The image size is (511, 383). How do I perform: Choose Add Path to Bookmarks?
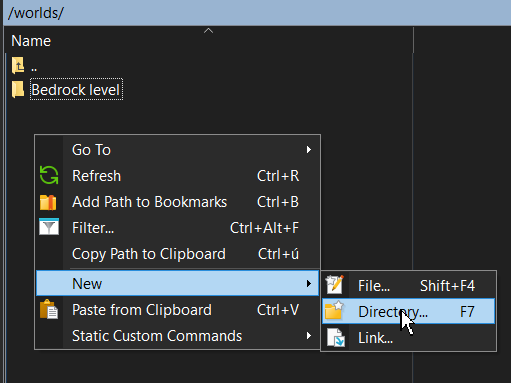click(177, 202)
